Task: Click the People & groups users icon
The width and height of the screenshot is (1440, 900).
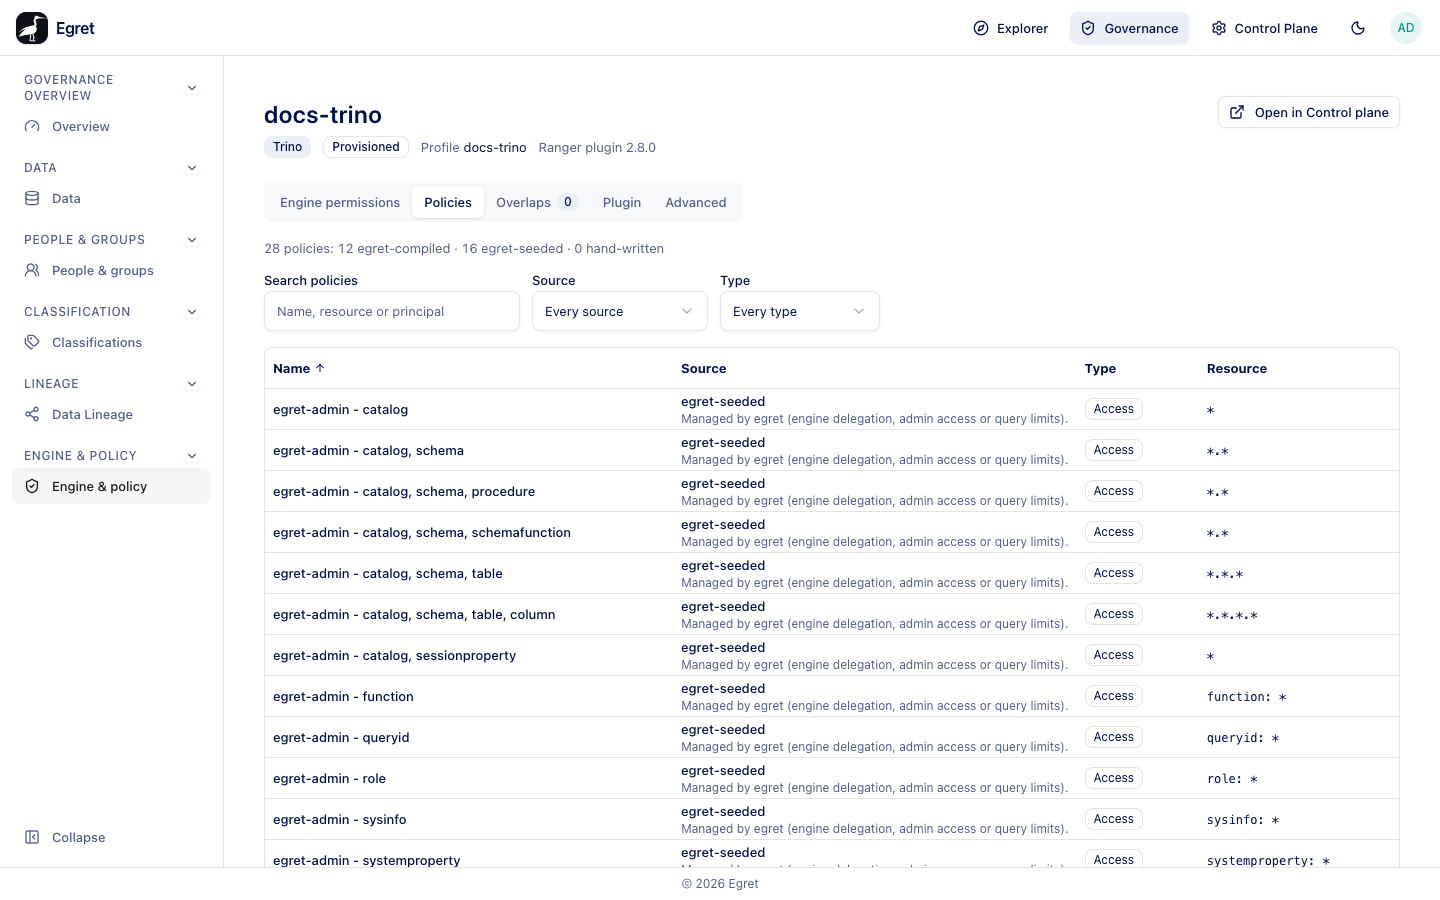Action: point(32,271)
